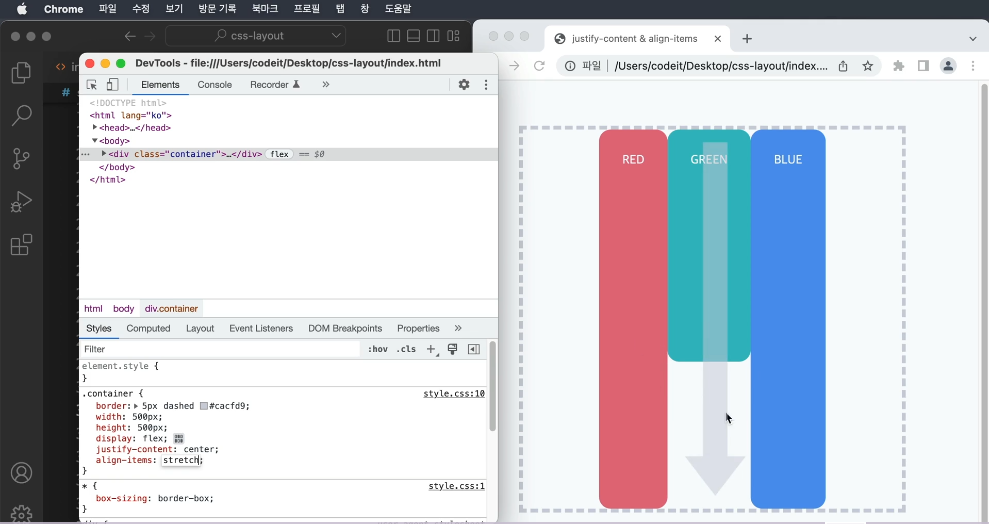The width and height of the screenshot is (989, 524).
Task: Add new style rule plus button
Action: point(431,349)
